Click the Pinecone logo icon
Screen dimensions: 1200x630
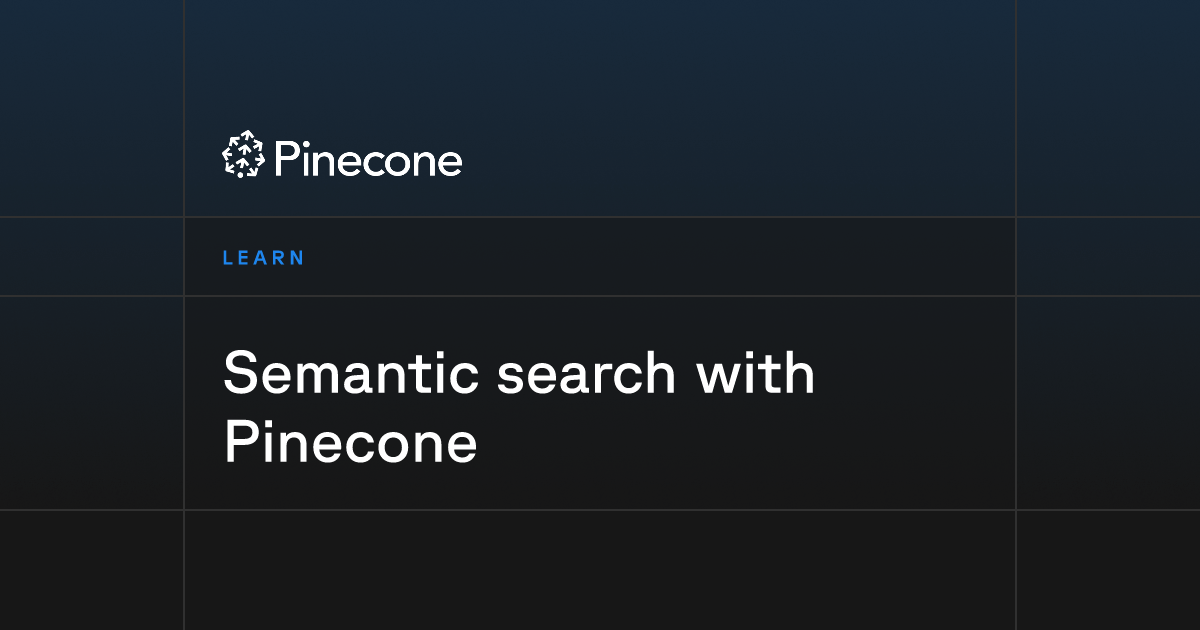pos(243,155)
